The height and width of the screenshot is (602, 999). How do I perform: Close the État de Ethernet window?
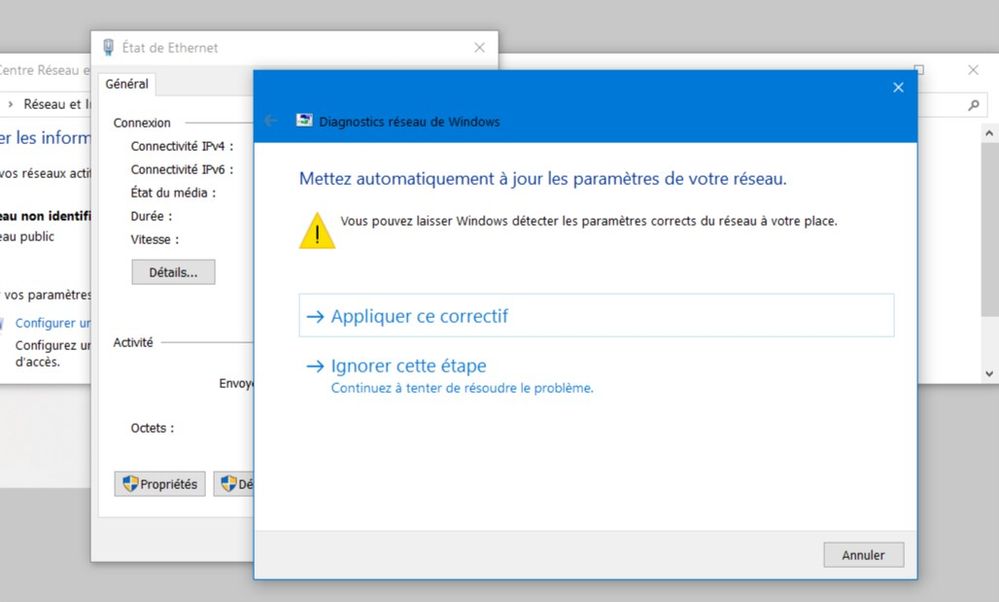click(479, 48)
